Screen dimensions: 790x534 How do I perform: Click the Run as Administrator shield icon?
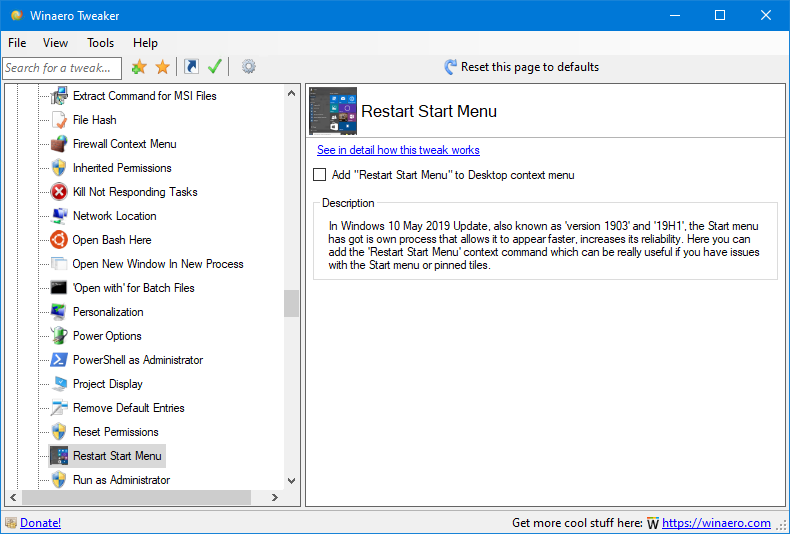(59, 480)
